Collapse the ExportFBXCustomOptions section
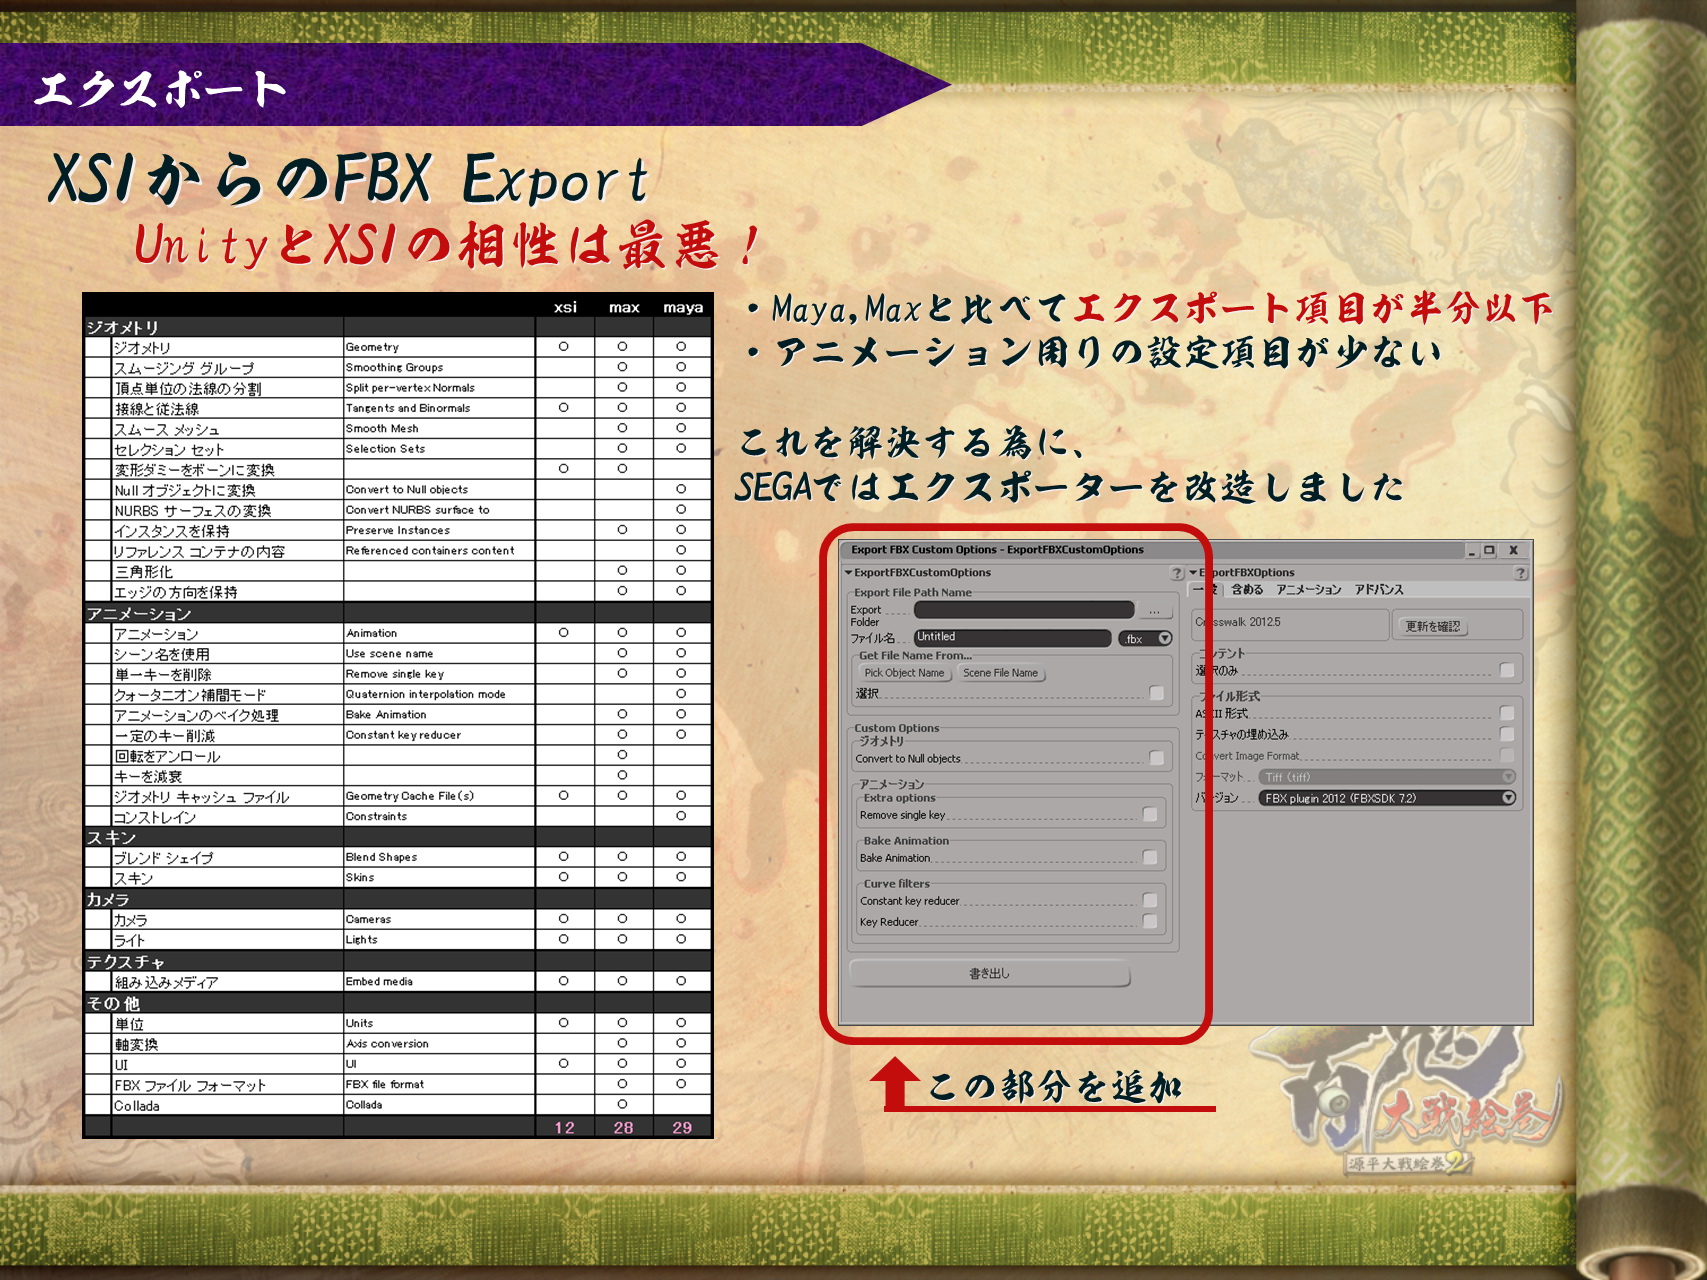Viewport: 1707px width, 1280px height. [848, 573]
